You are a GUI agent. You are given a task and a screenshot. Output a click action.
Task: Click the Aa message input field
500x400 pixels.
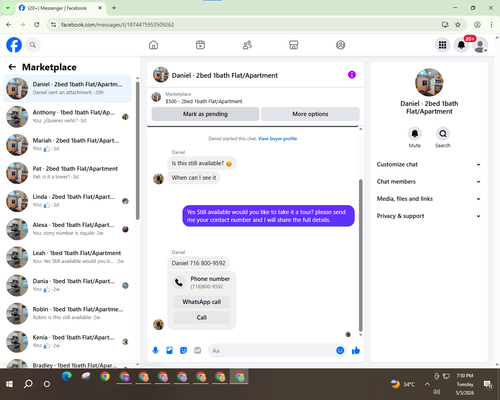pyautogui.click(x=272, y=351)
